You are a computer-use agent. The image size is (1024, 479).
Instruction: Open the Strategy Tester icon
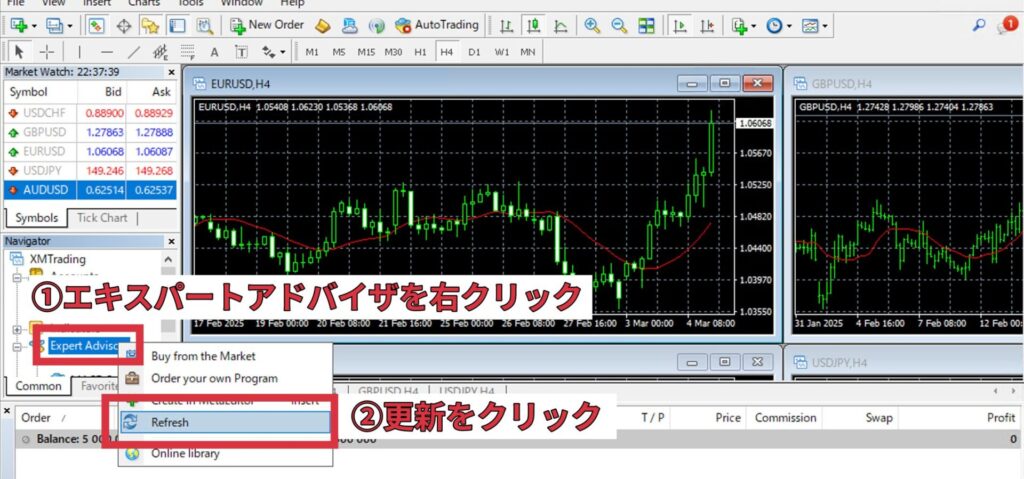(x=203, y=25)
